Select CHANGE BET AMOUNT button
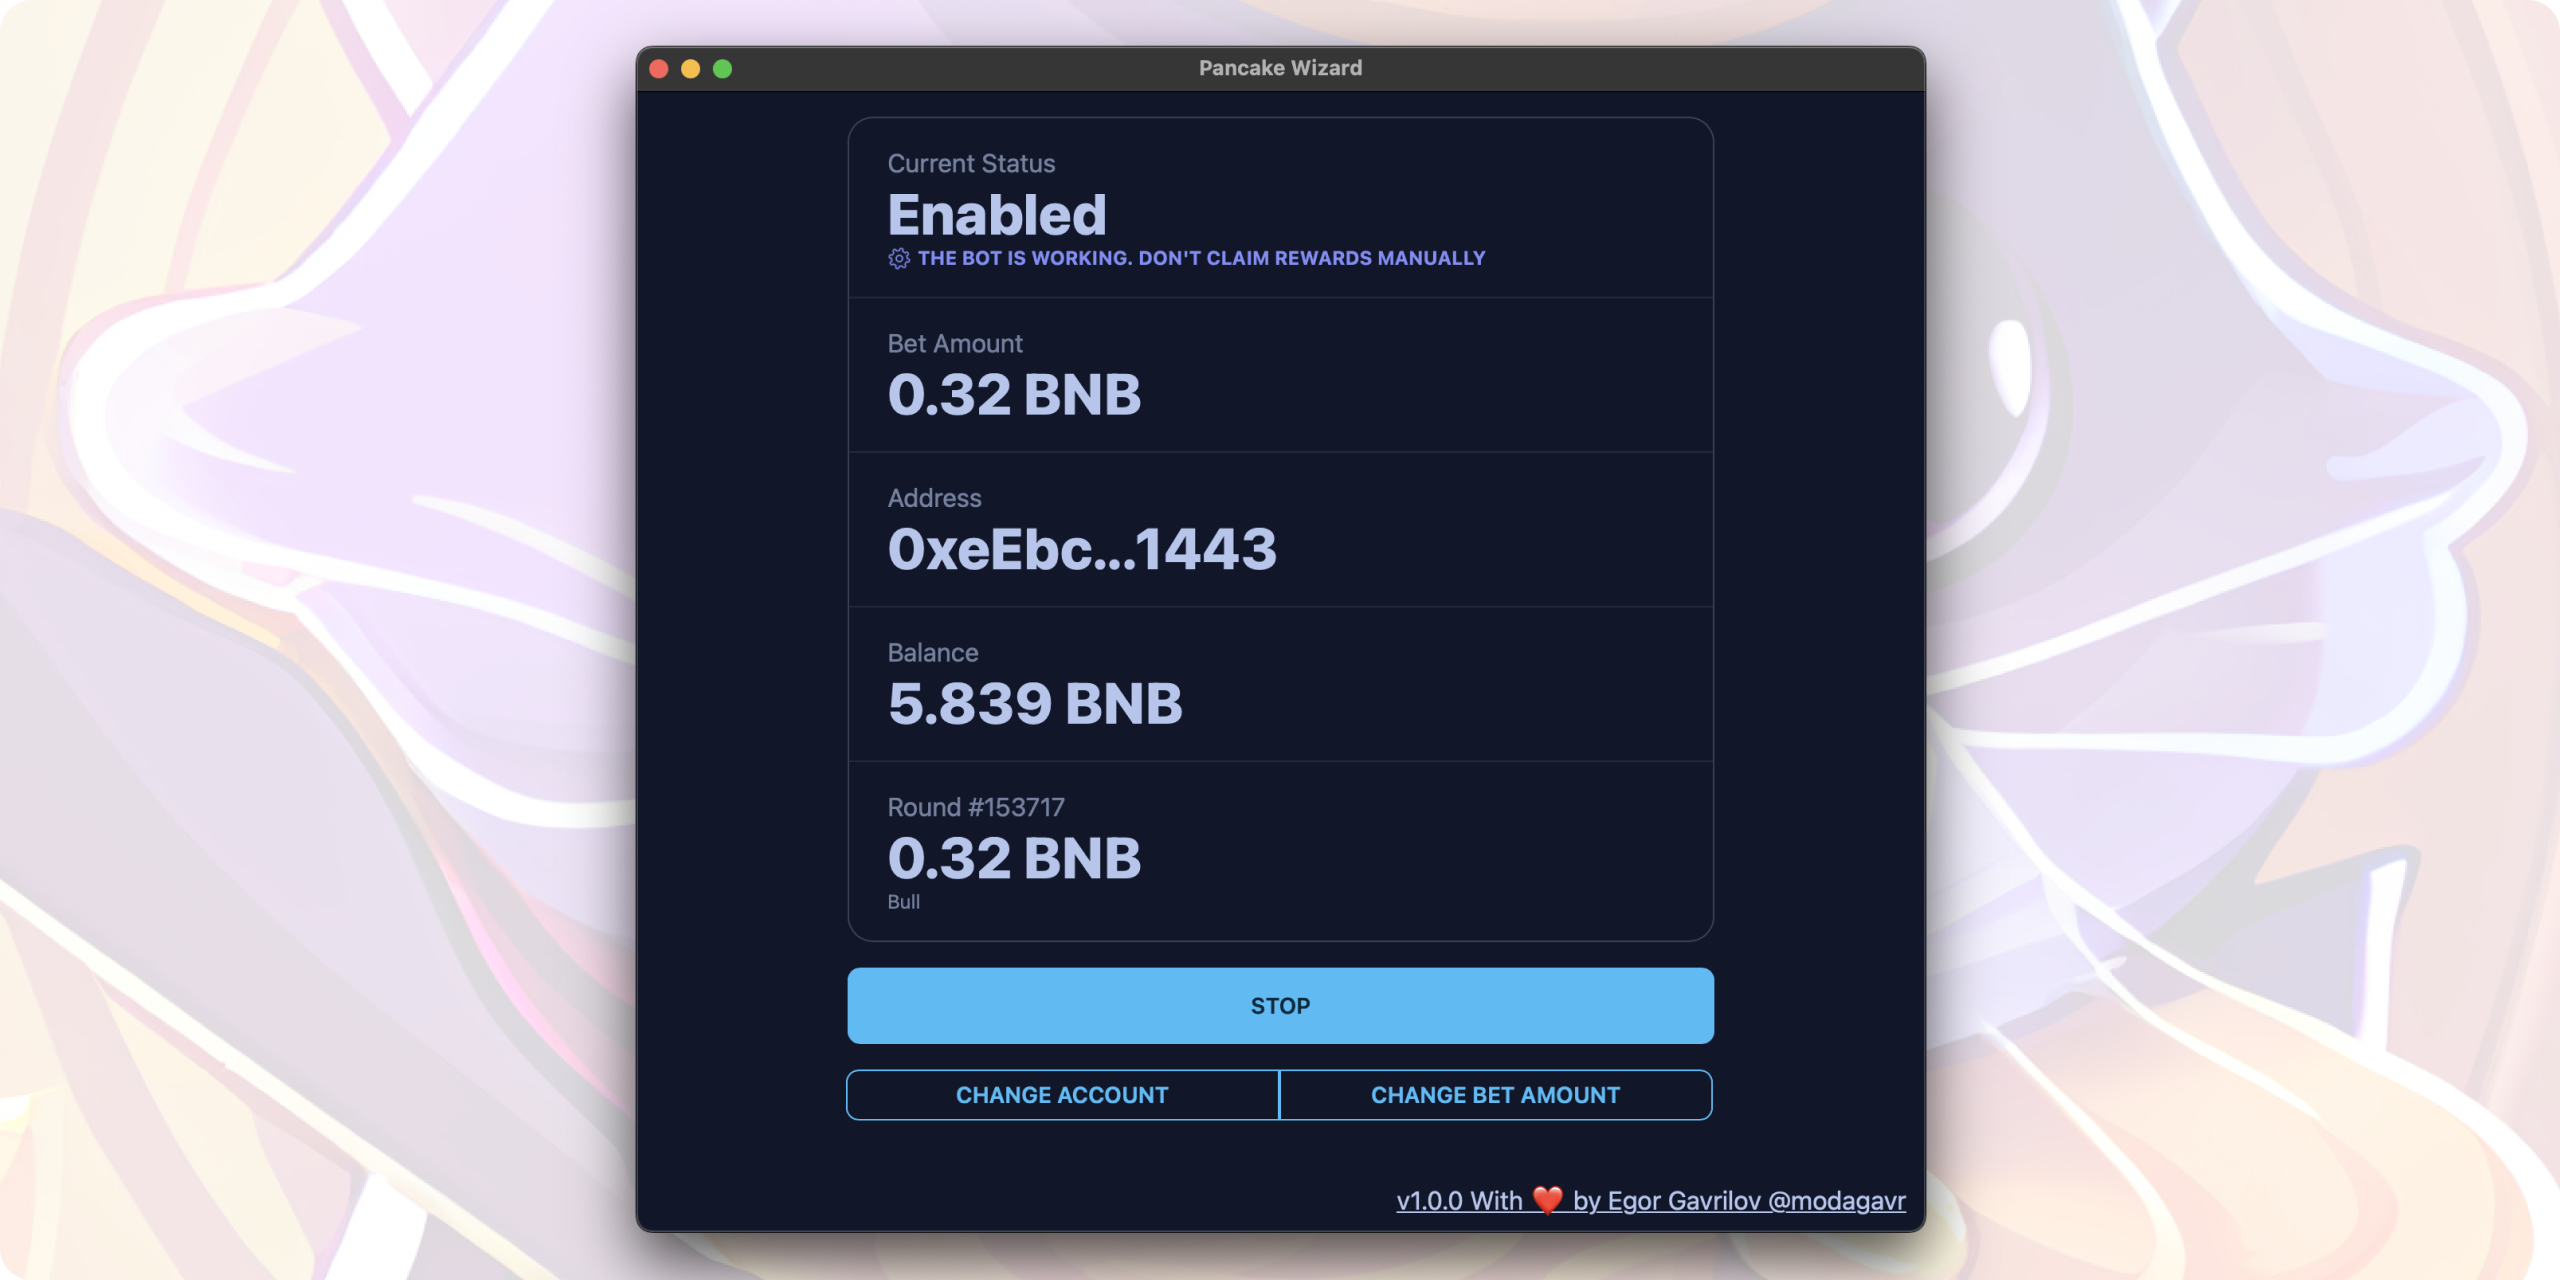Viewport: 2560px width, 1280px height. pos(1495,1095)
